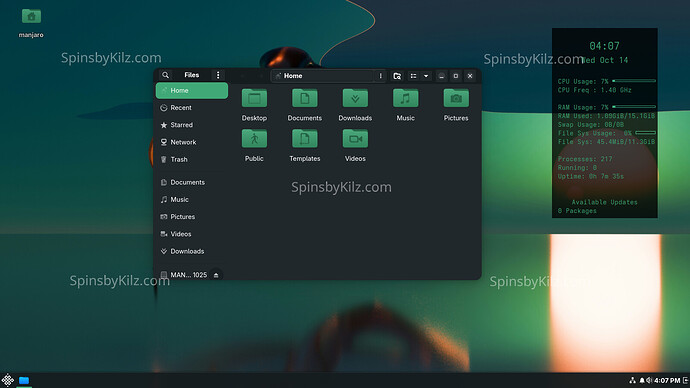690x388 pixels.
Task: Click the 04:07 clock on the widget
Action: [x=604, y=46]
